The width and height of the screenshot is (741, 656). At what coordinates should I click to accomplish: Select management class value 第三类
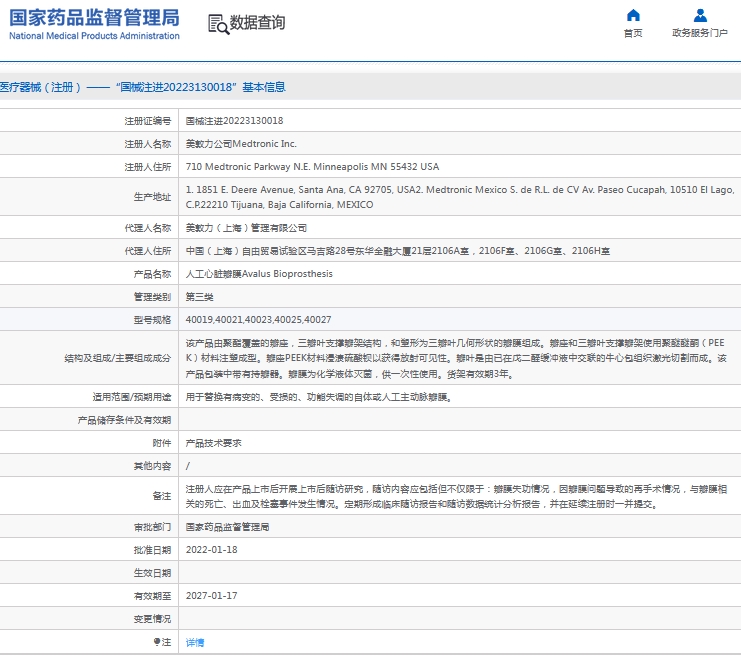199,297
